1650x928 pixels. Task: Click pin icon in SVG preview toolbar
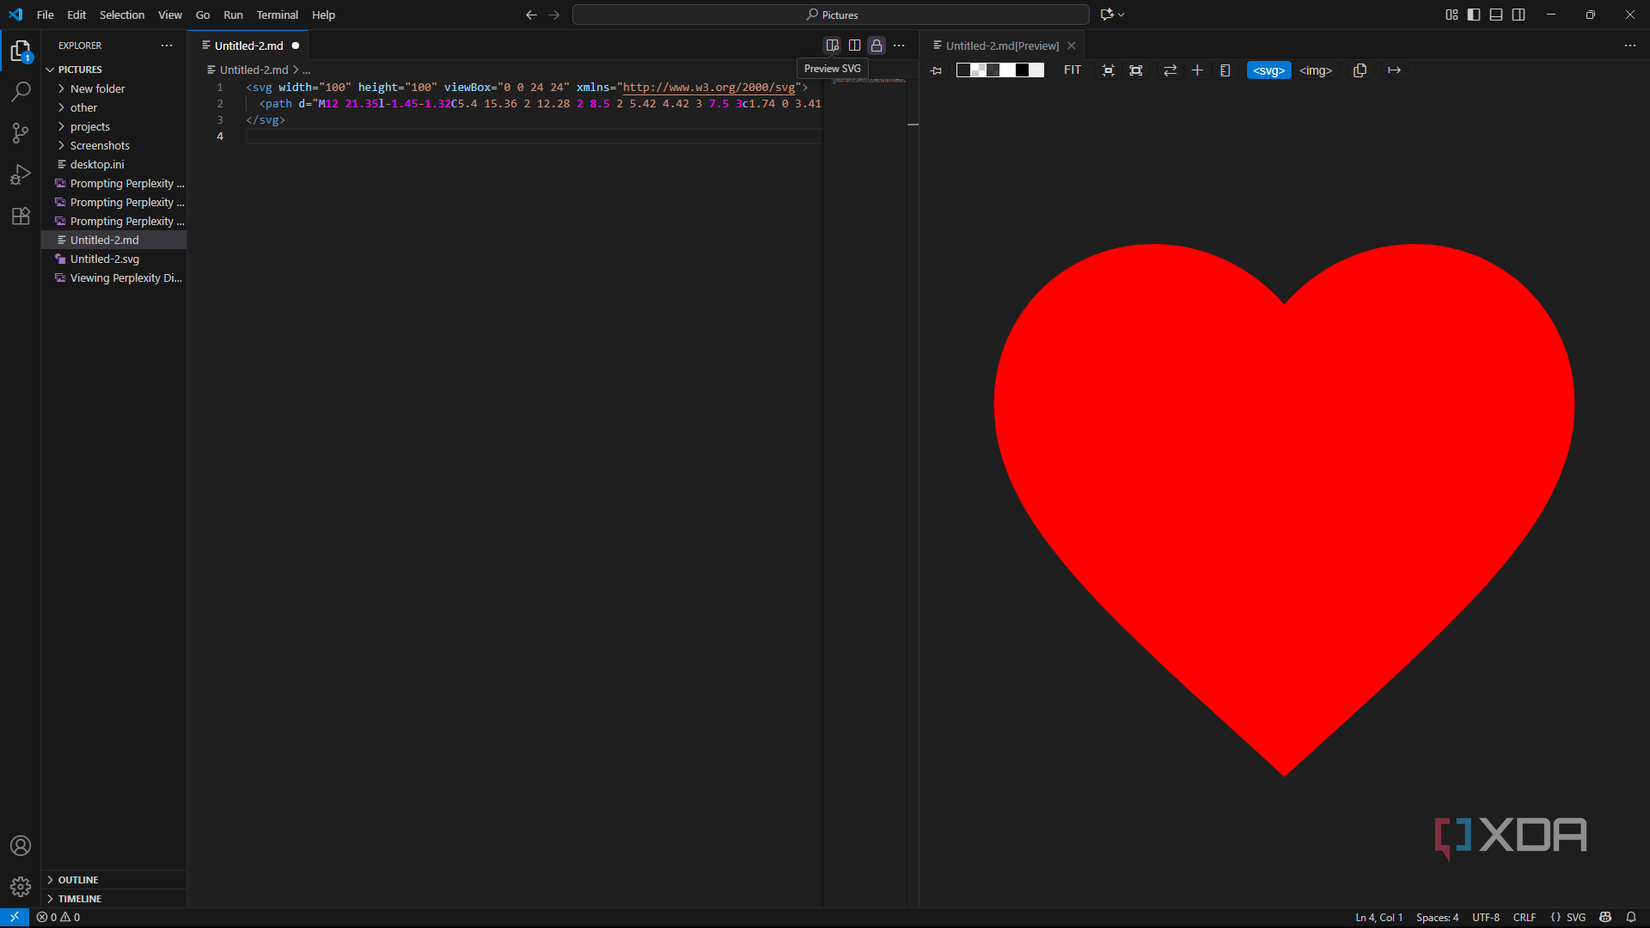[936, 70]
